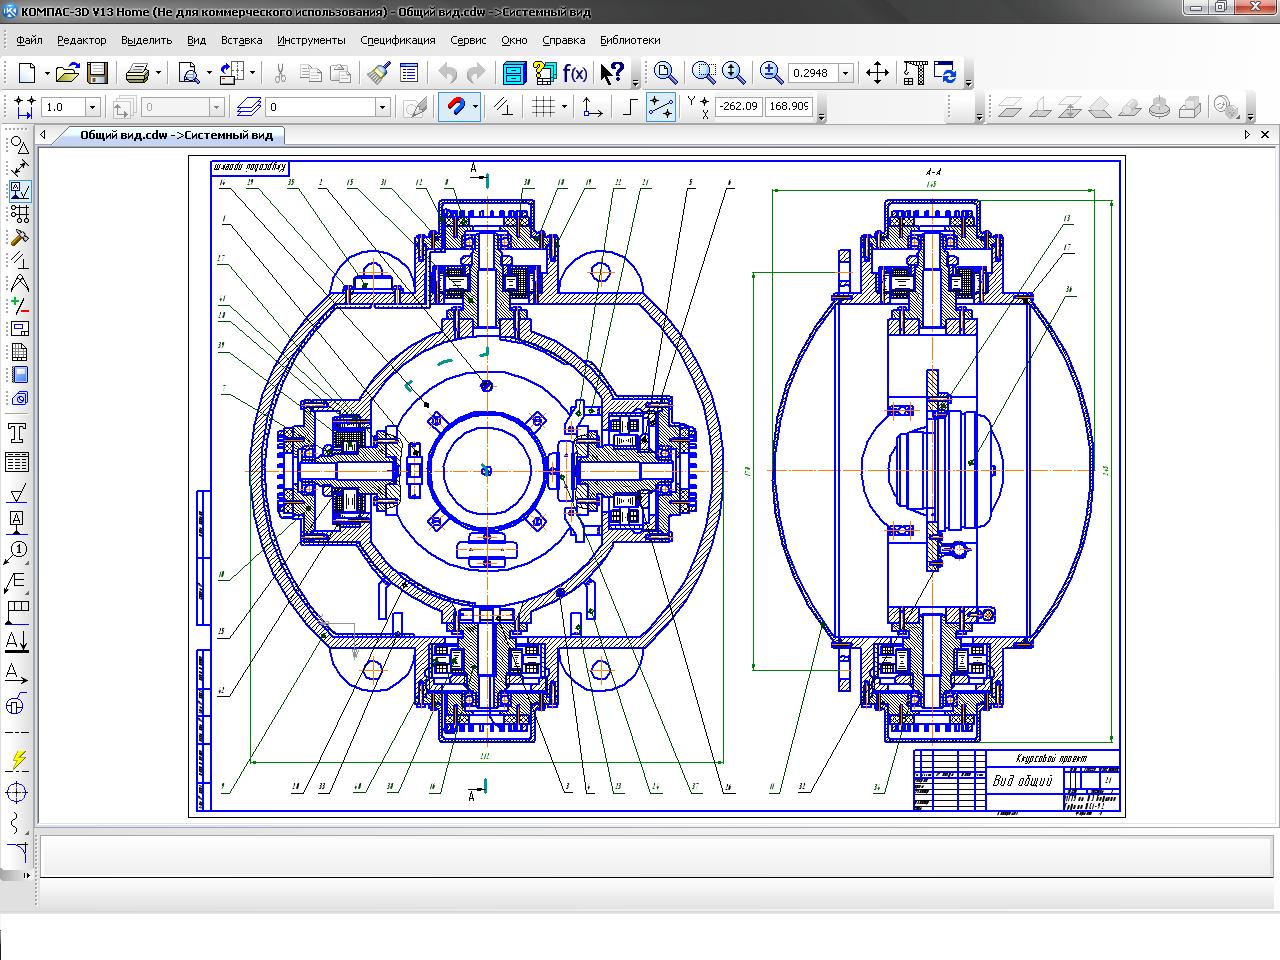Open print preview magnifier page icon
1280x960 pixels.
coord(188,73)
